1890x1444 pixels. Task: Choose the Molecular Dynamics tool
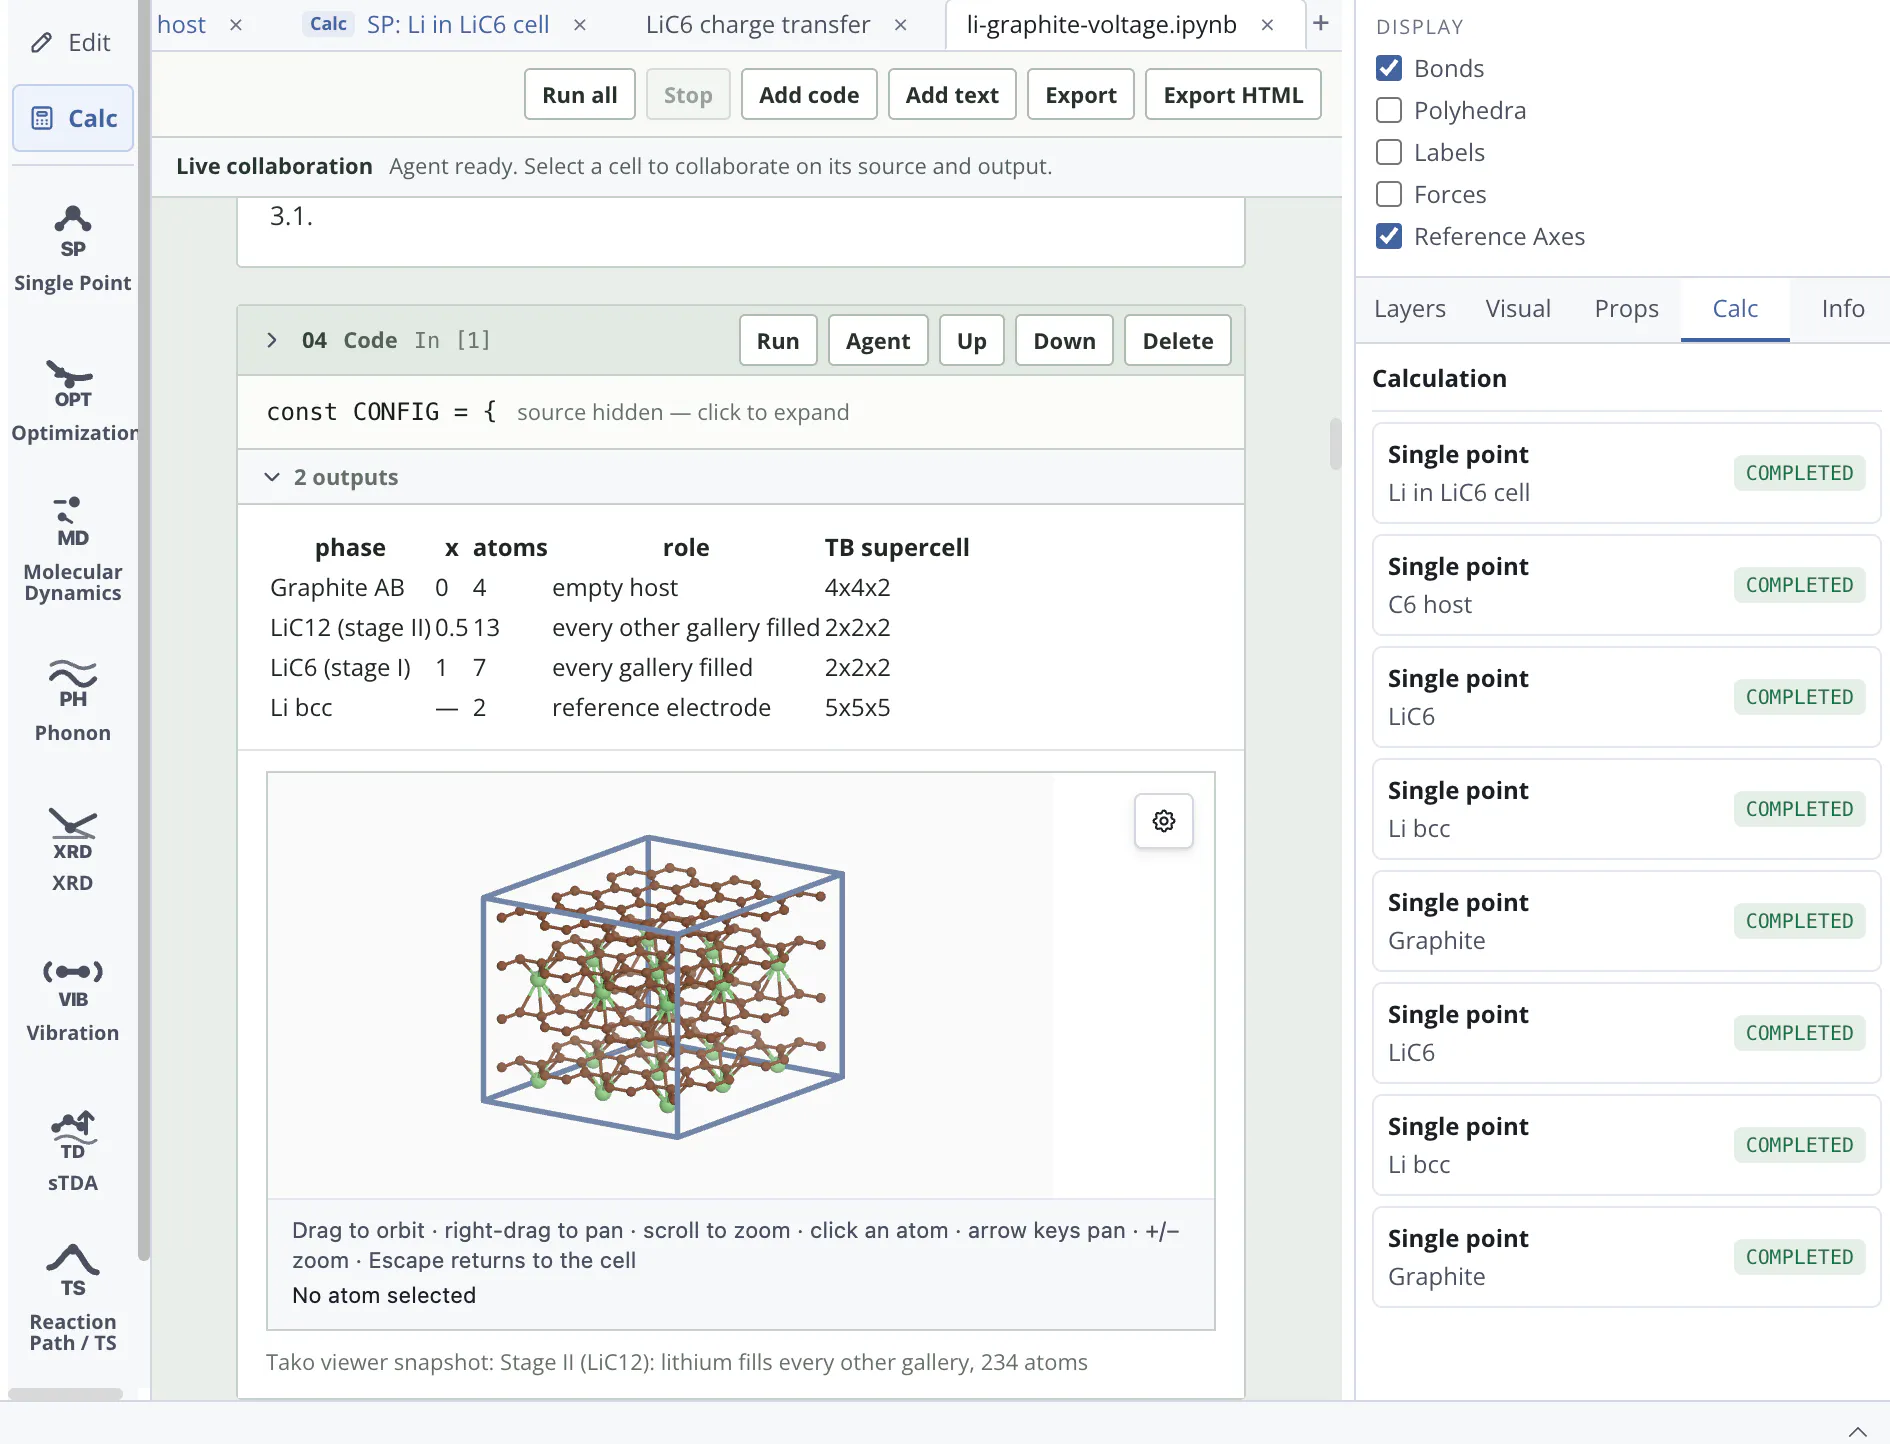click(72, 548)
